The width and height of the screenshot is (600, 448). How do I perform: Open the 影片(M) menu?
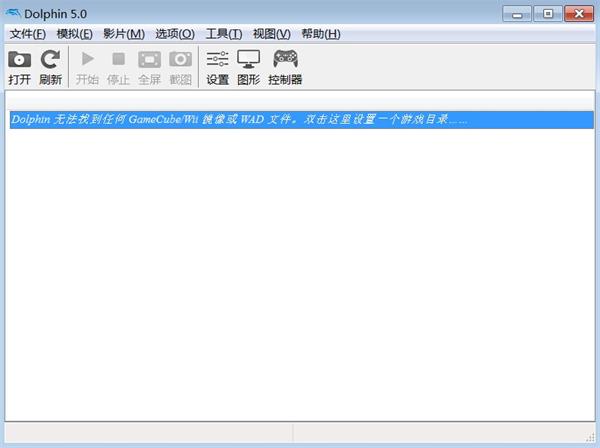[x=124, y=34]
